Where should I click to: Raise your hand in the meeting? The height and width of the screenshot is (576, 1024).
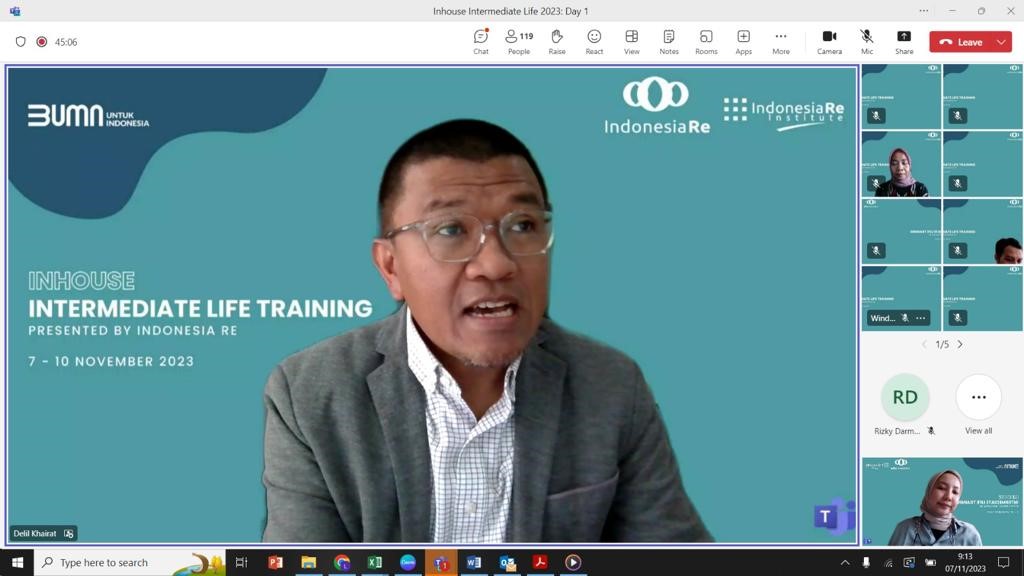(556, 42)
